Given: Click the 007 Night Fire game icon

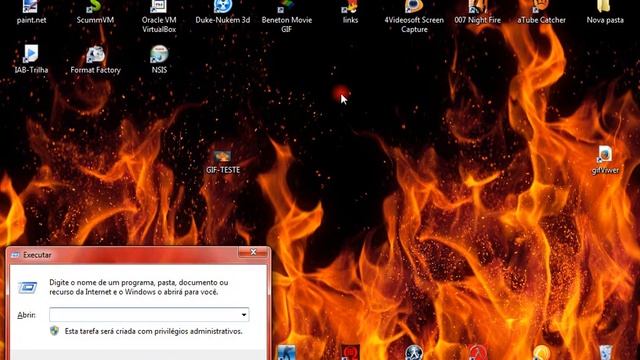Looking at the screenshot, I should [478, 13].
